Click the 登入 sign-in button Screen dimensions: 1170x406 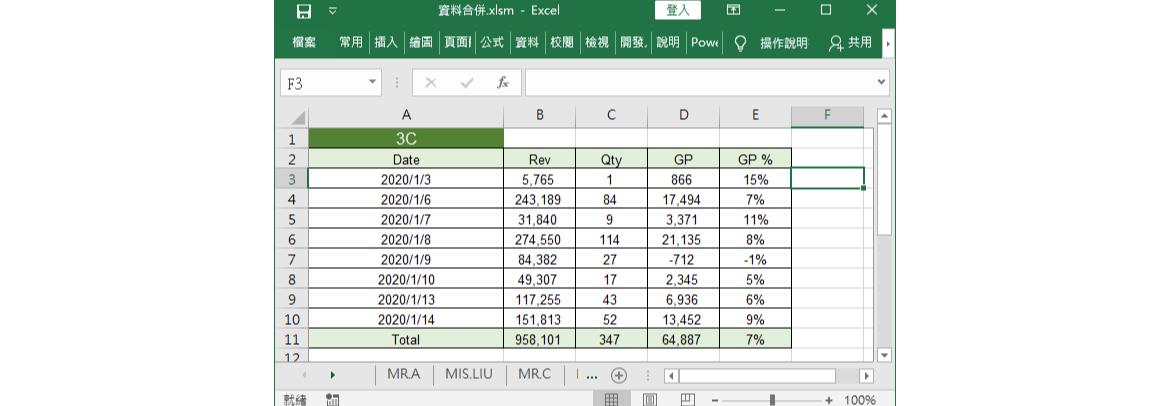[678, 10]
